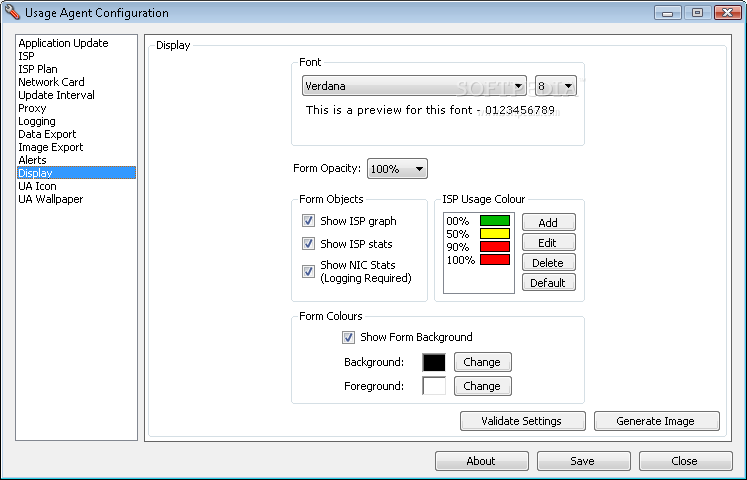
Task: Click the Generate Image button
Action: point(656,421)
